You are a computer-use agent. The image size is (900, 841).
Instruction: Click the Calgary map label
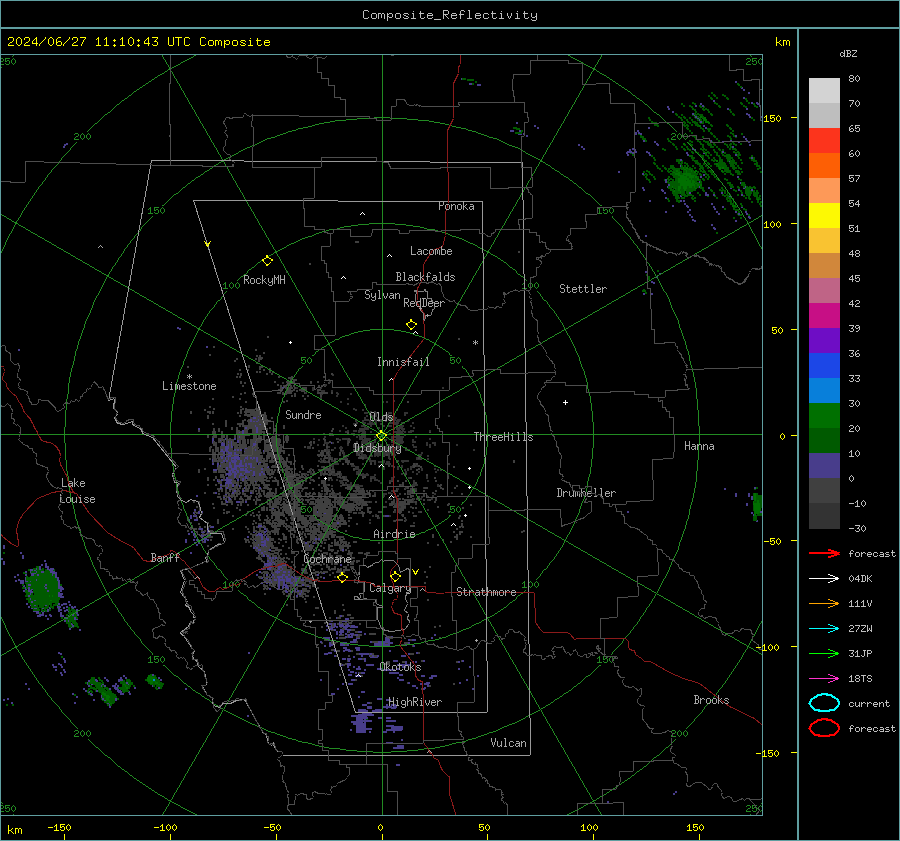[x=390, y=588]
